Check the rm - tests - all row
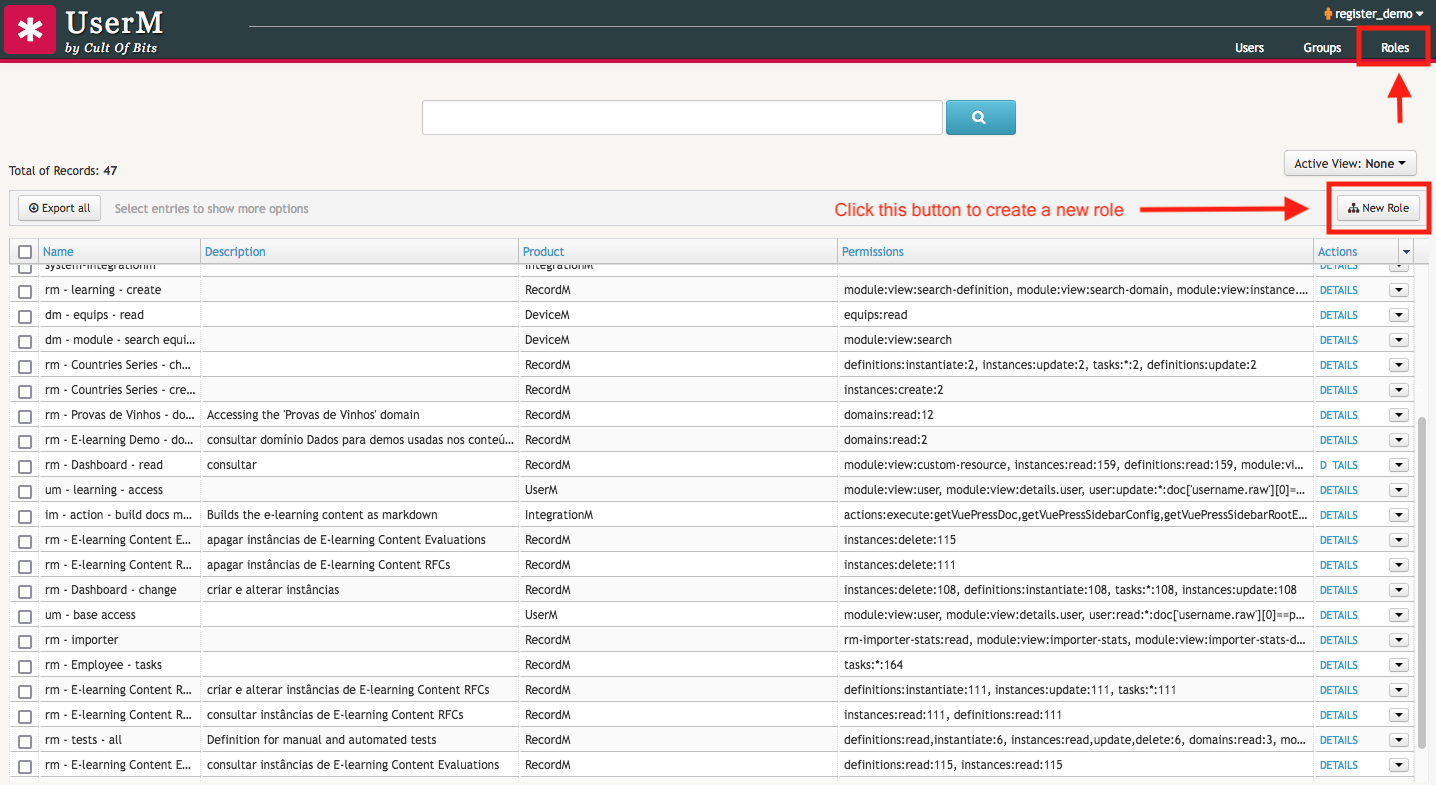This screenshot has width=1436, height=785. [25, 741]
